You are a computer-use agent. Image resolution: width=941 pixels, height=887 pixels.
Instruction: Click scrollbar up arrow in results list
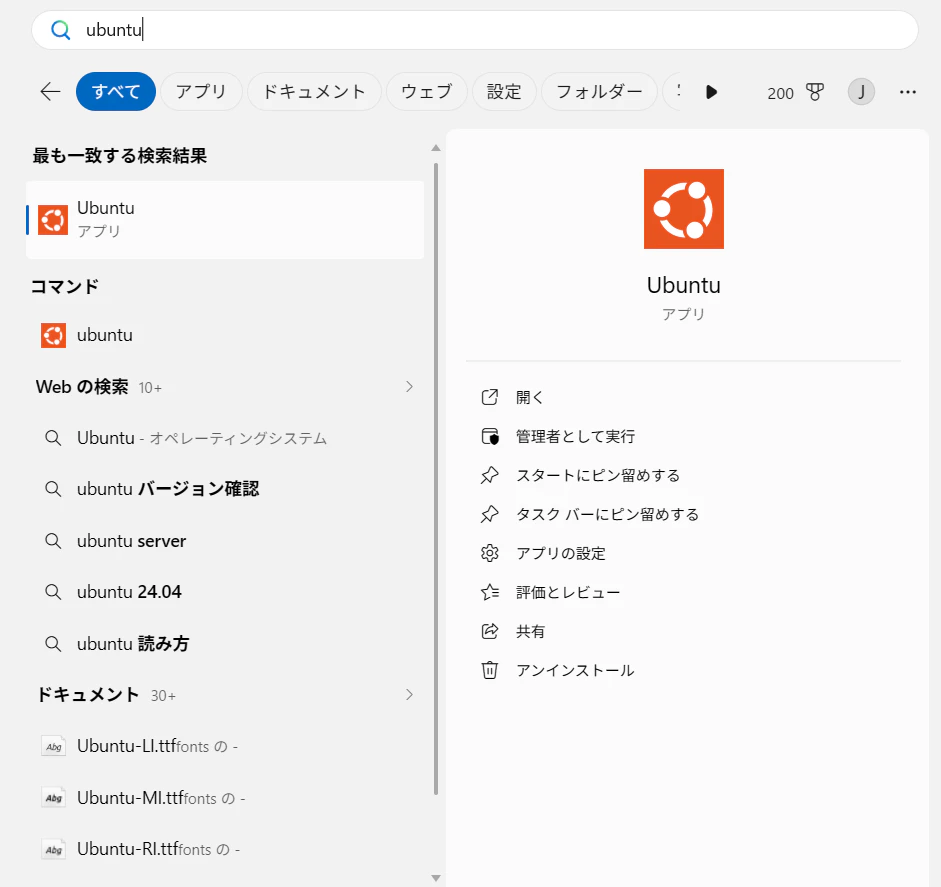pos(436,148)
